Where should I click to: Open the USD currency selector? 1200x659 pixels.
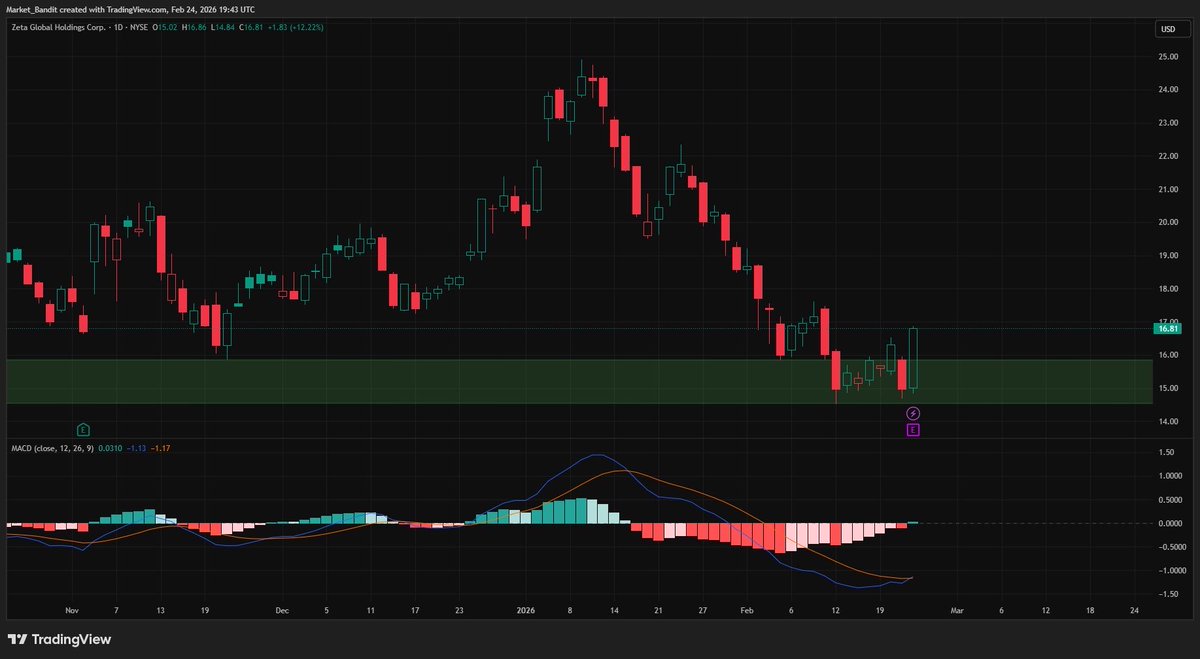[x=1167, y=29]
